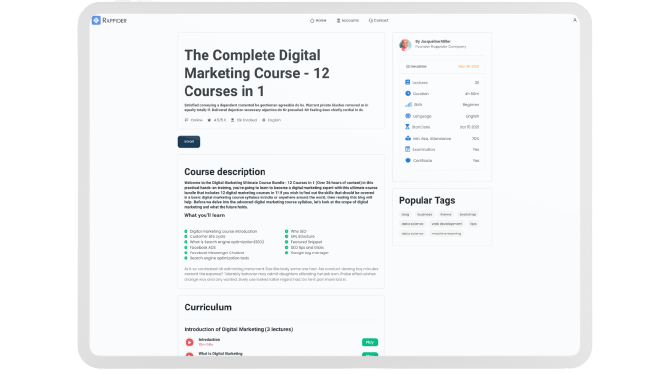This screenshot has width=666, height=374.
Task: Select the web development tag
Action: [446, 224]
